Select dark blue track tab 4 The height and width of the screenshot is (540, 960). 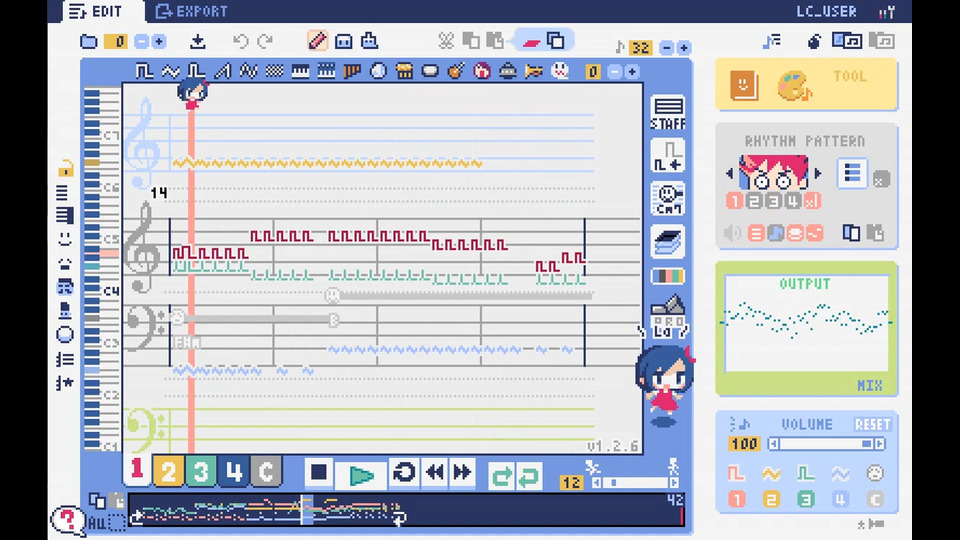coord(233,471)
